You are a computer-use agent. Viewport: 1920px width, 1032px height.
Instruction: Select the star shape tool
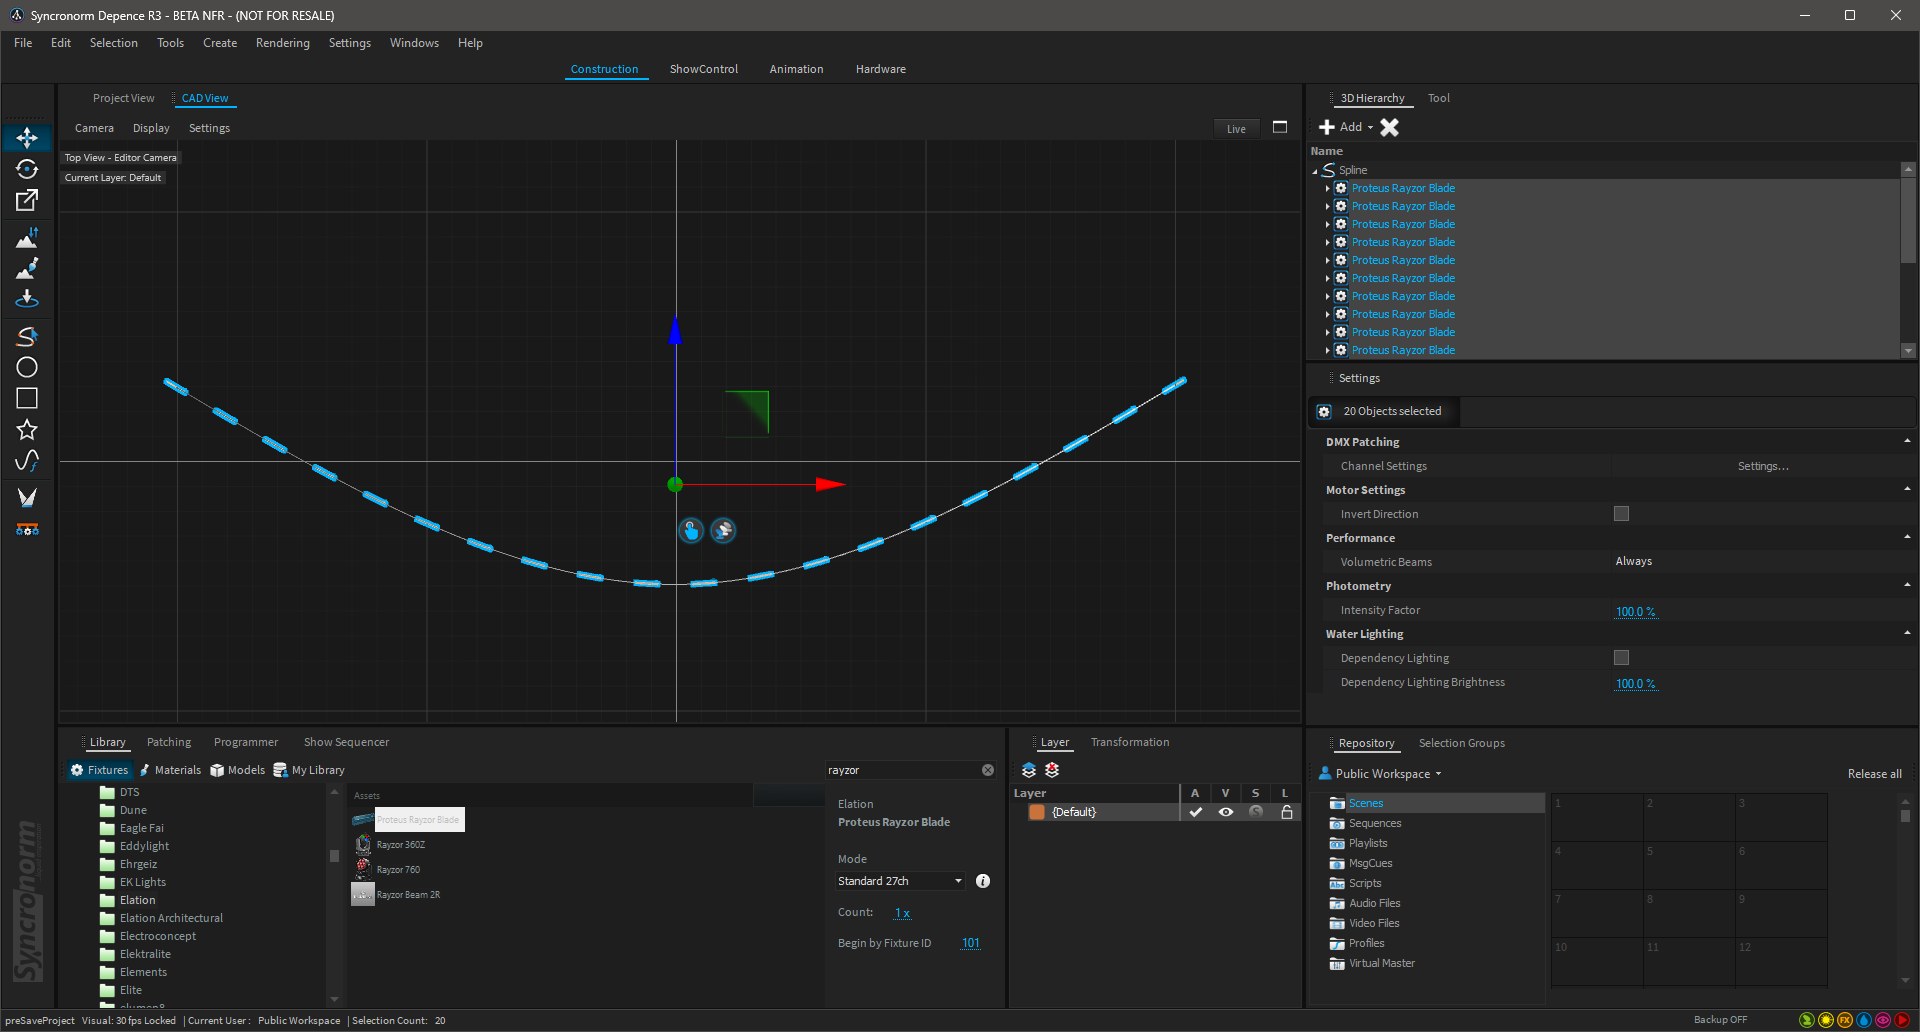coord(27,430)
